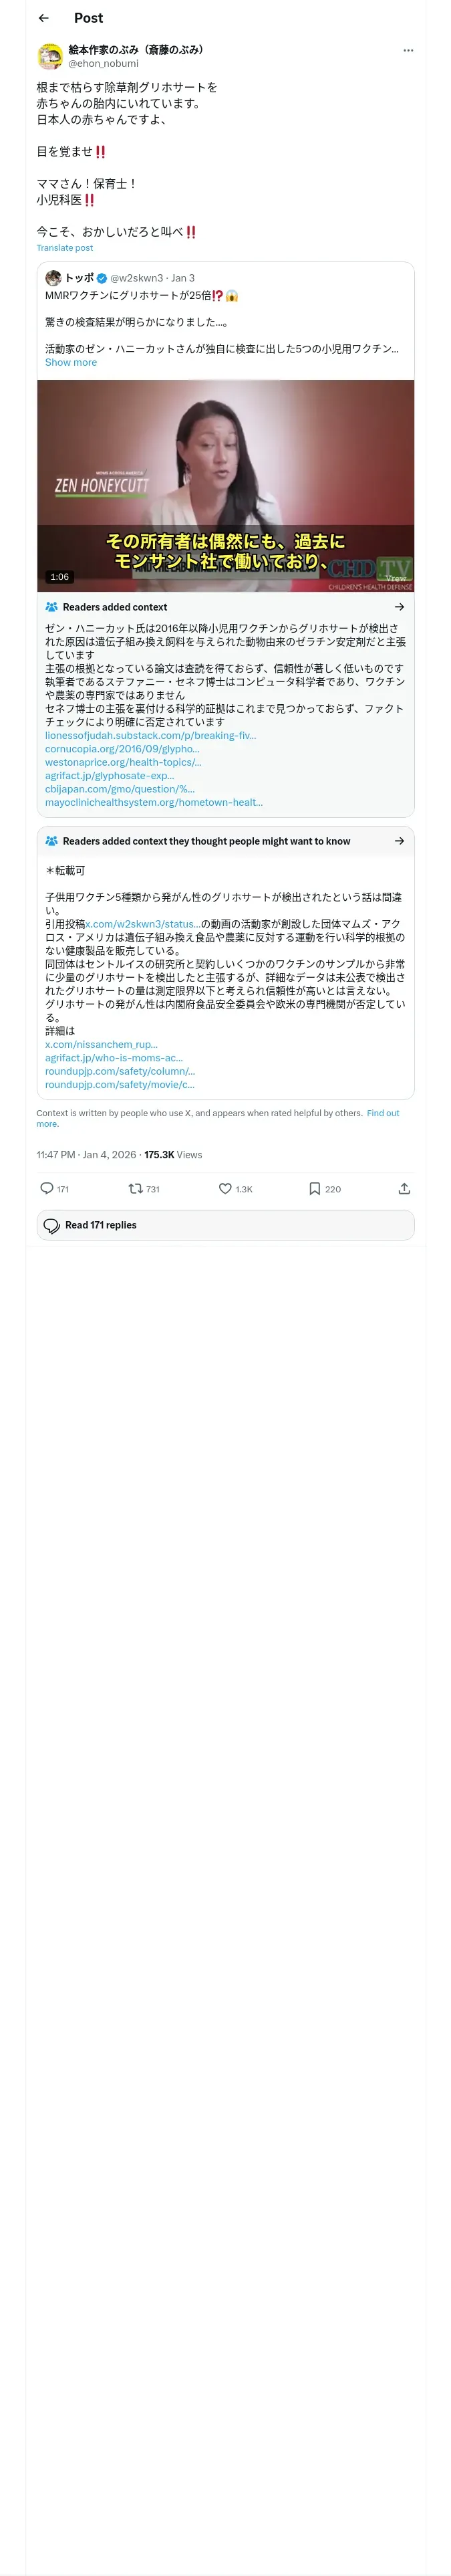
Task: Click the reply speech bubble icon
Action: 47,1188
